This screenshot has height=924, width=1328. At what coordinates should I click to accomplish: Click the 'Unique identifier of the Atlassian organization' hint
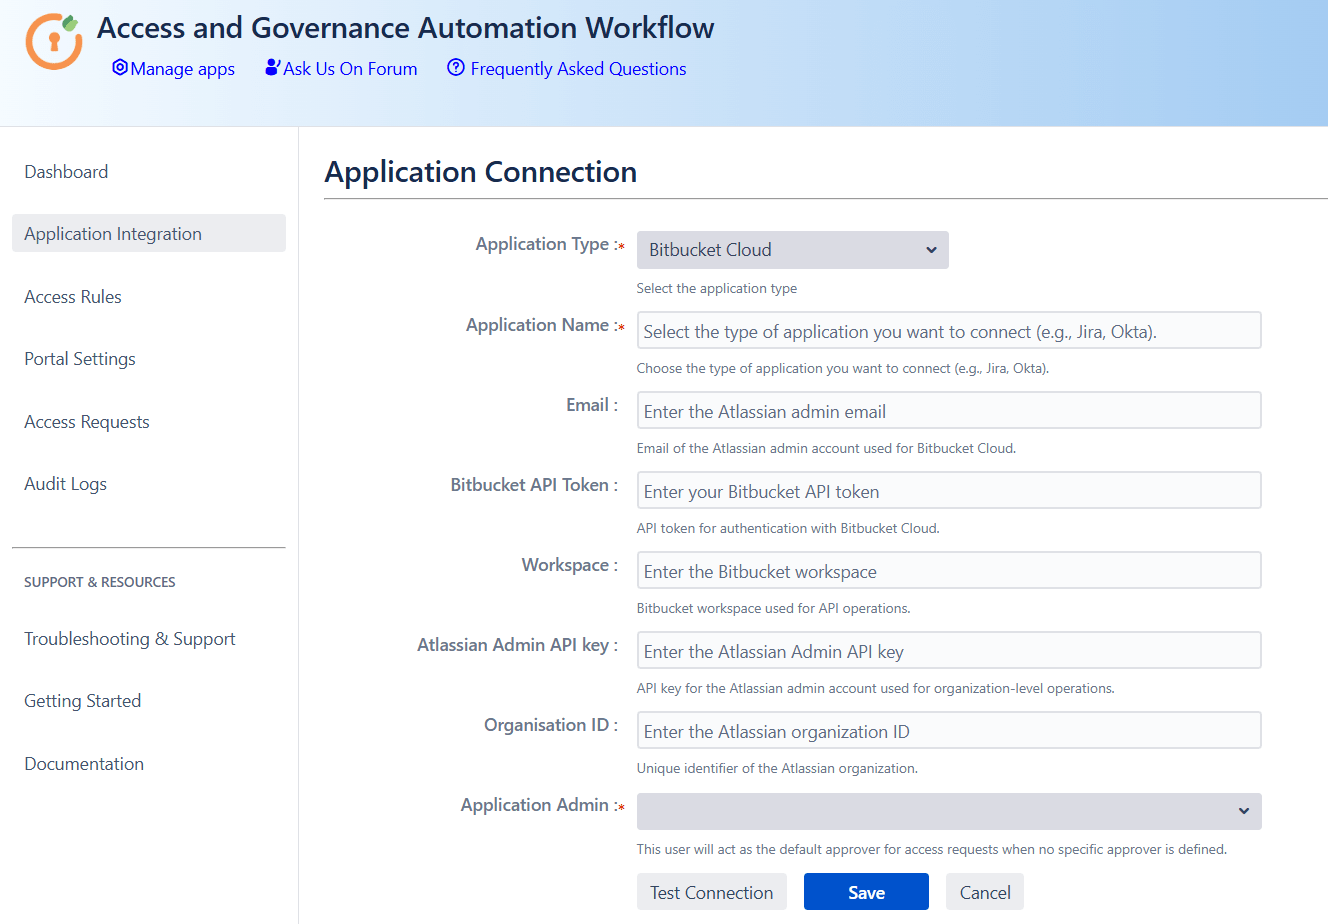tap(777, 768)
